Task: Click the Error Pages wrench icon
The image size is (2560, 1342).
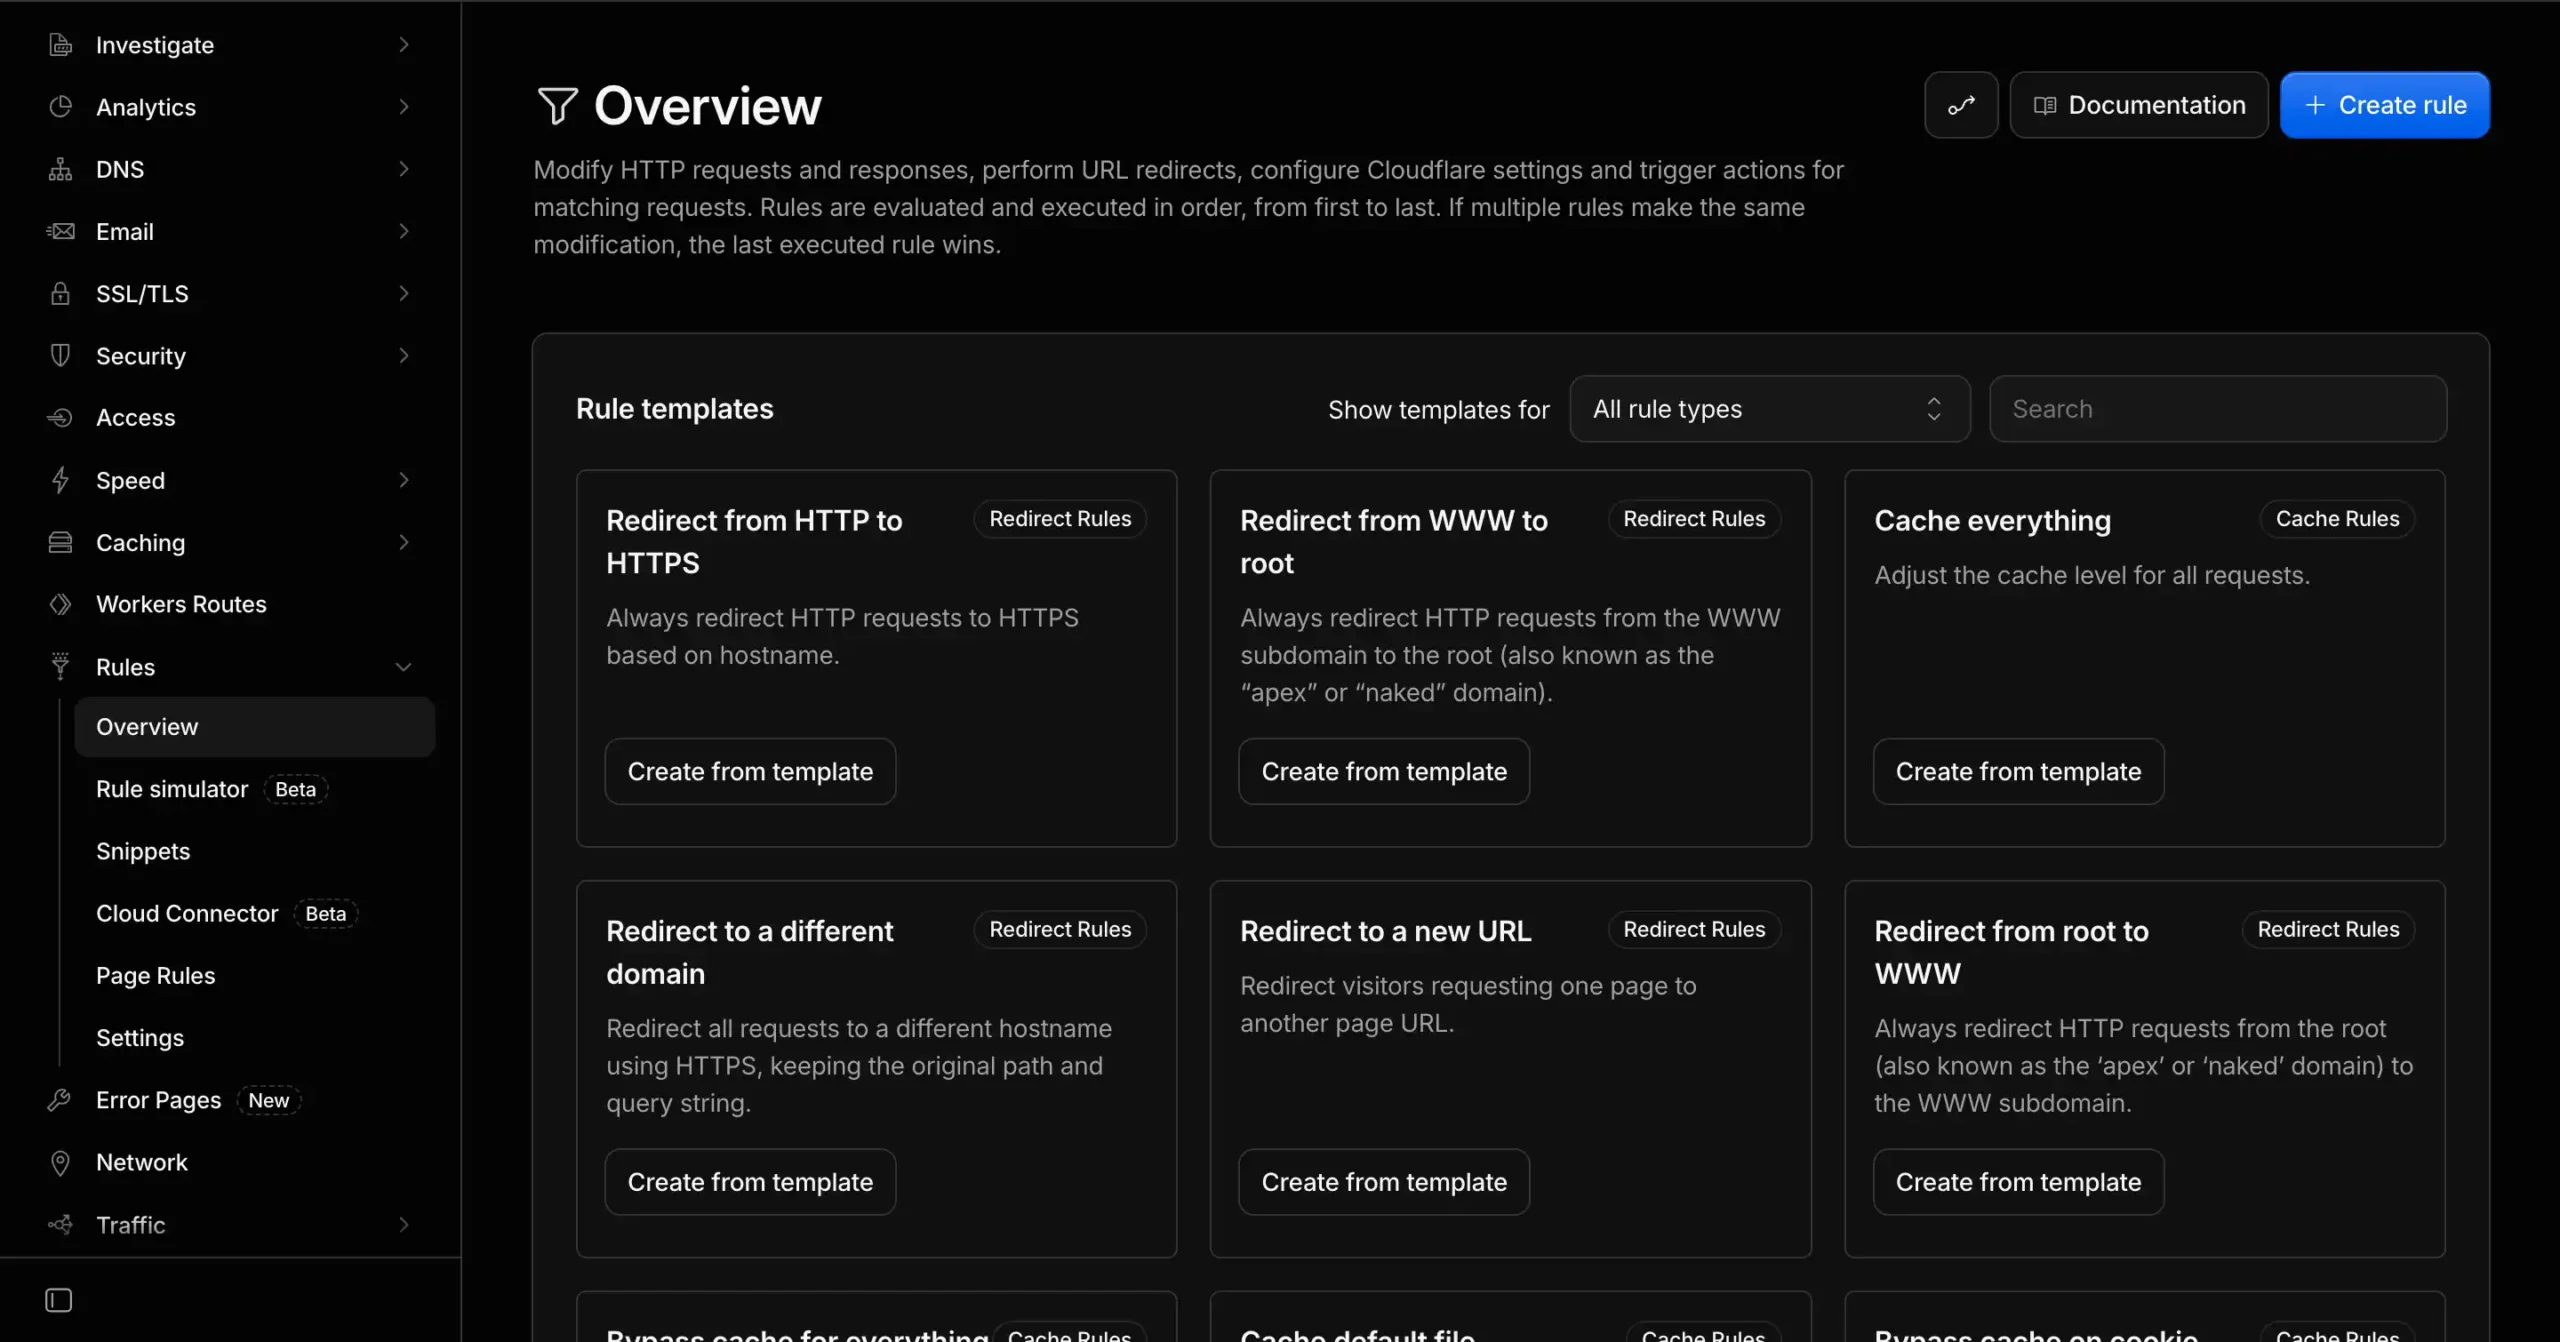Action: [x=60, y=1100]
